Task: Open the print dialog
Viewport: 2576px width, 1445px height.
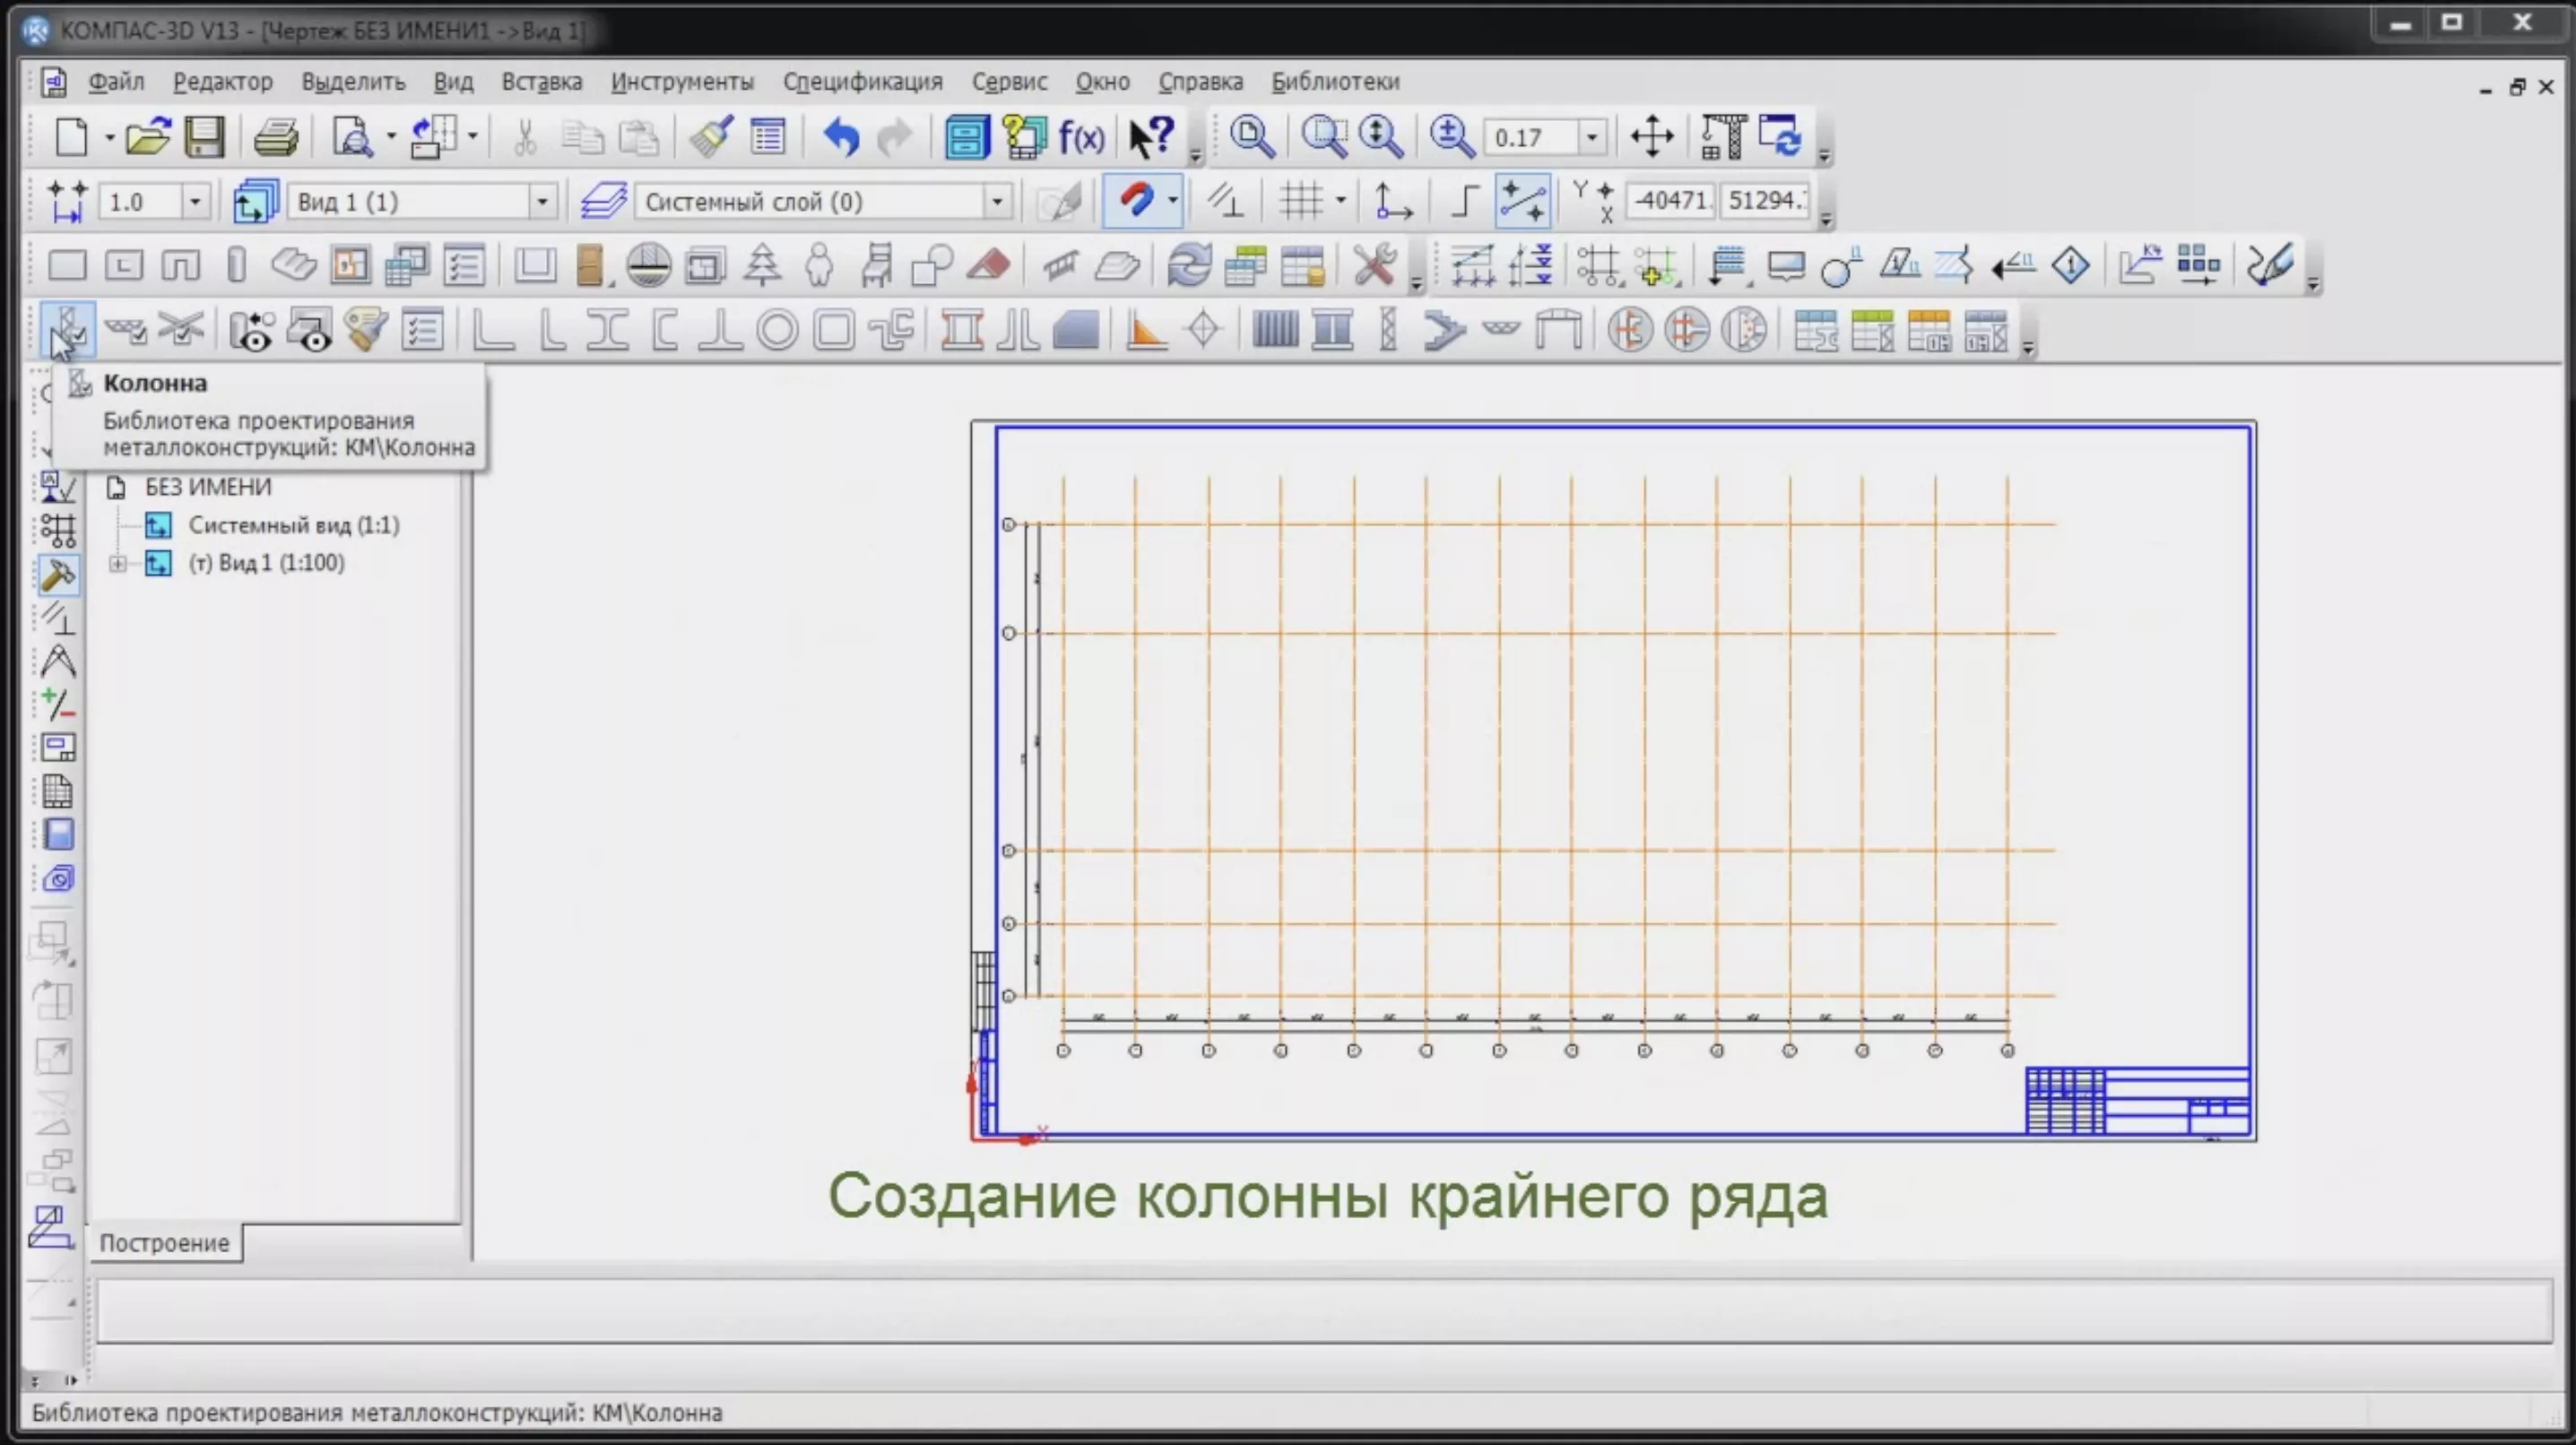Action: click(275, 136)
